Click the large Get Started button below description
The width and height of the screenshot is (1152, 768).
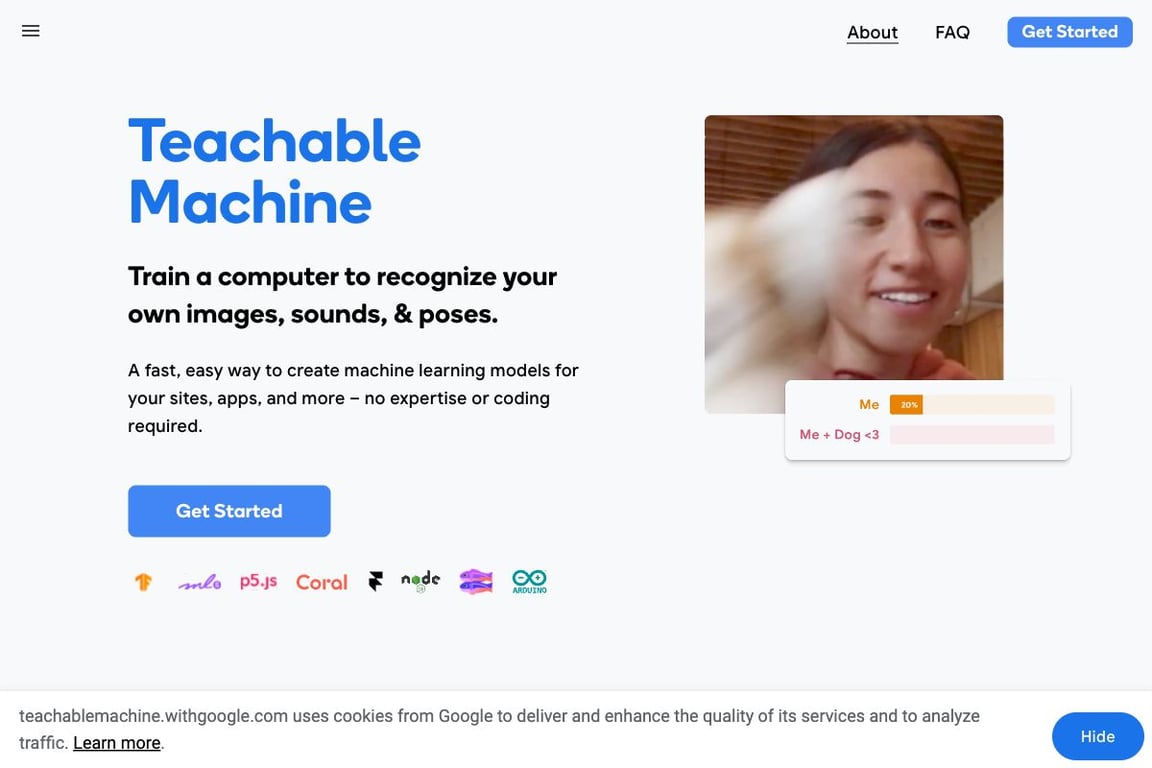229,511
